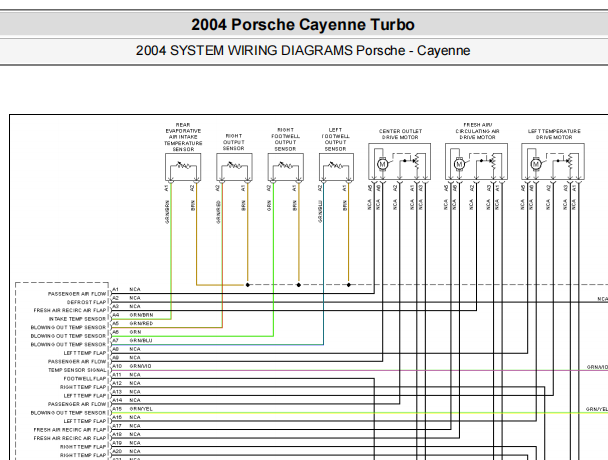Screen dimensions: 608x460
Task: Select the 'LEFT TEMPERATURE DRIVE MOTOR' label
Action: [554, 134]
